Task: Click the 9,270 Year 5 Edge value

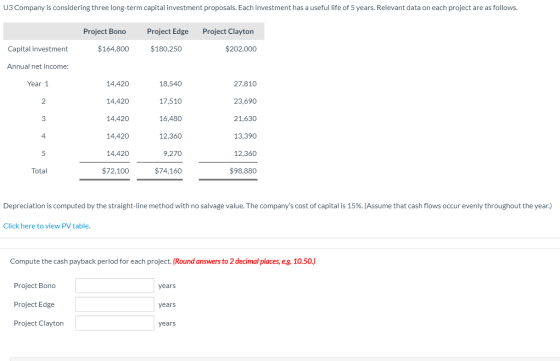Action: point(172,154)
